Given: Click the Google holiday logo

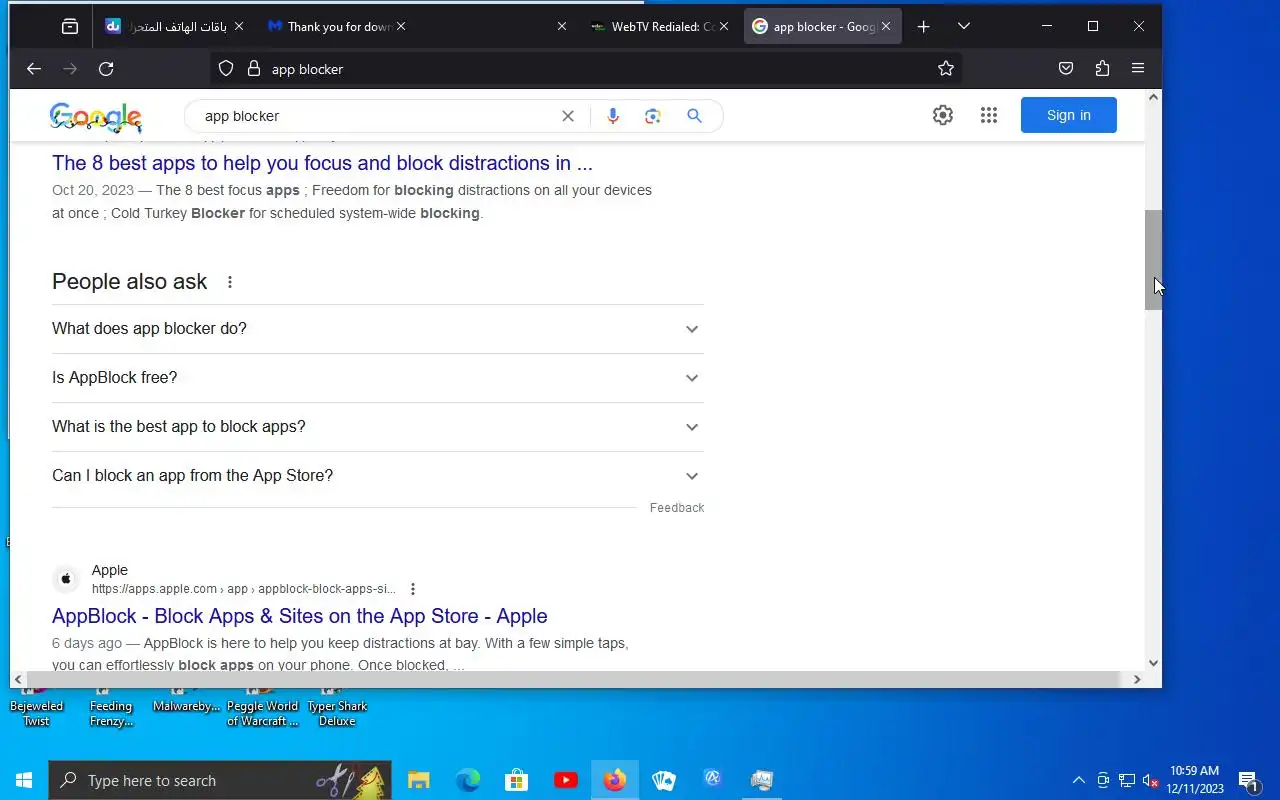Looking at the screenshot, I should [x=96, y=117].
